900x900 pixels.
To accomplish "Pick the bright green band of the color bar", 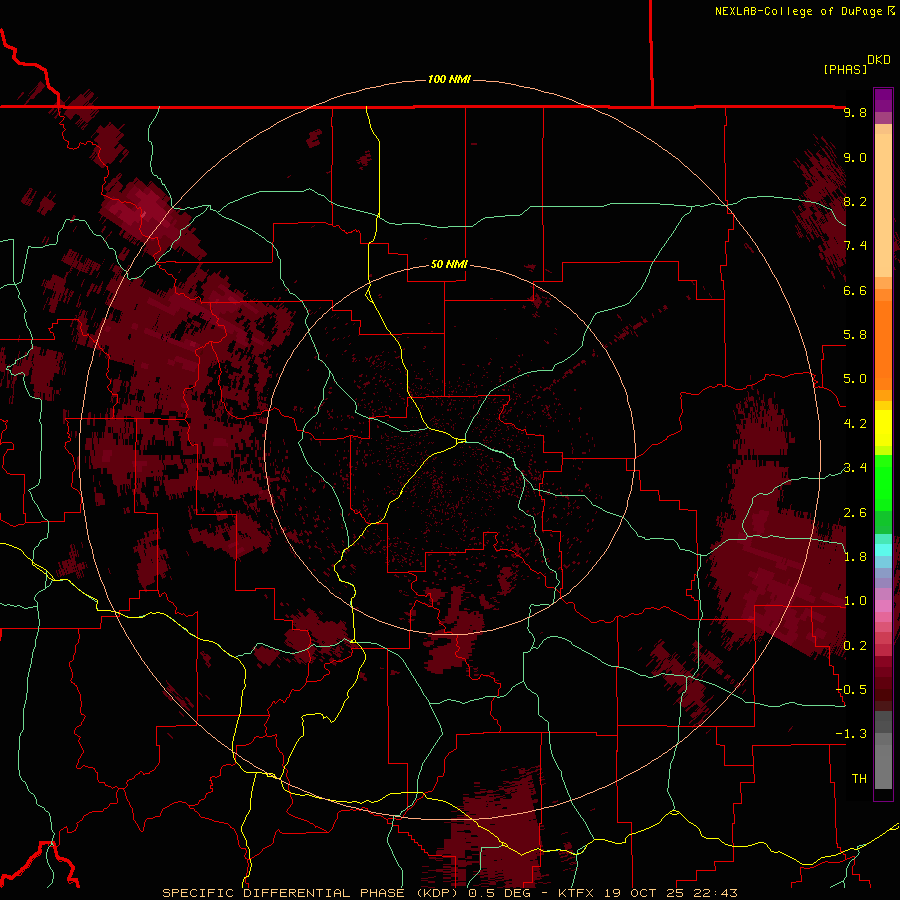I will [x=883, y=482].
